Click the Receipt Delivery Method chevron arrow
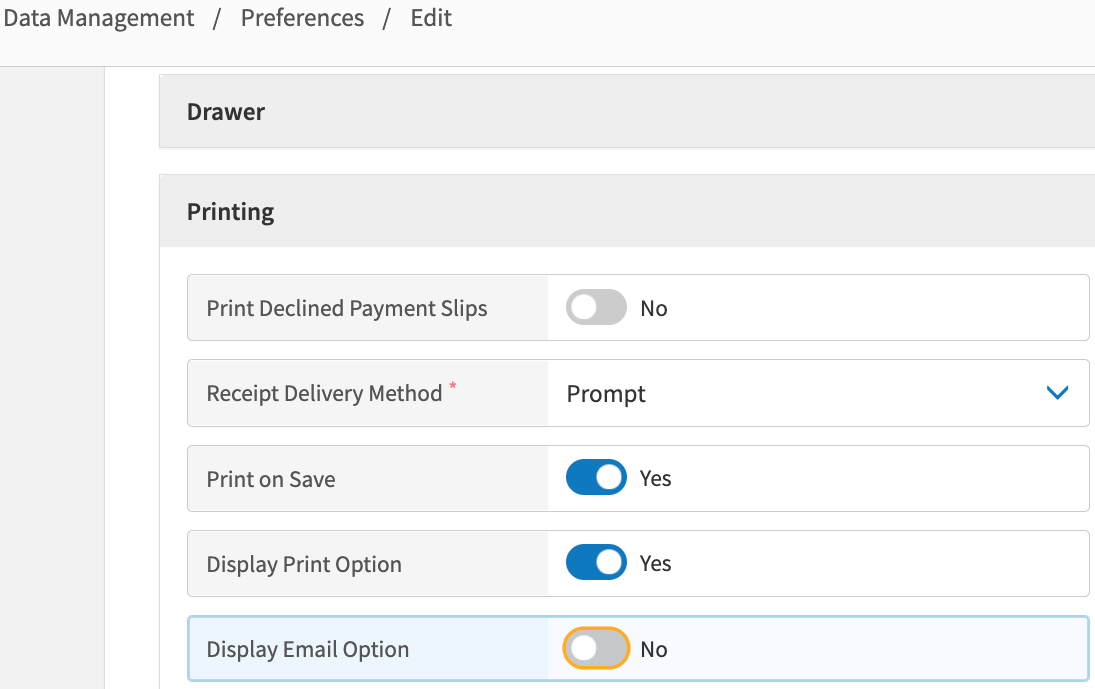1095x689 pixels. tap(1057, 393)
